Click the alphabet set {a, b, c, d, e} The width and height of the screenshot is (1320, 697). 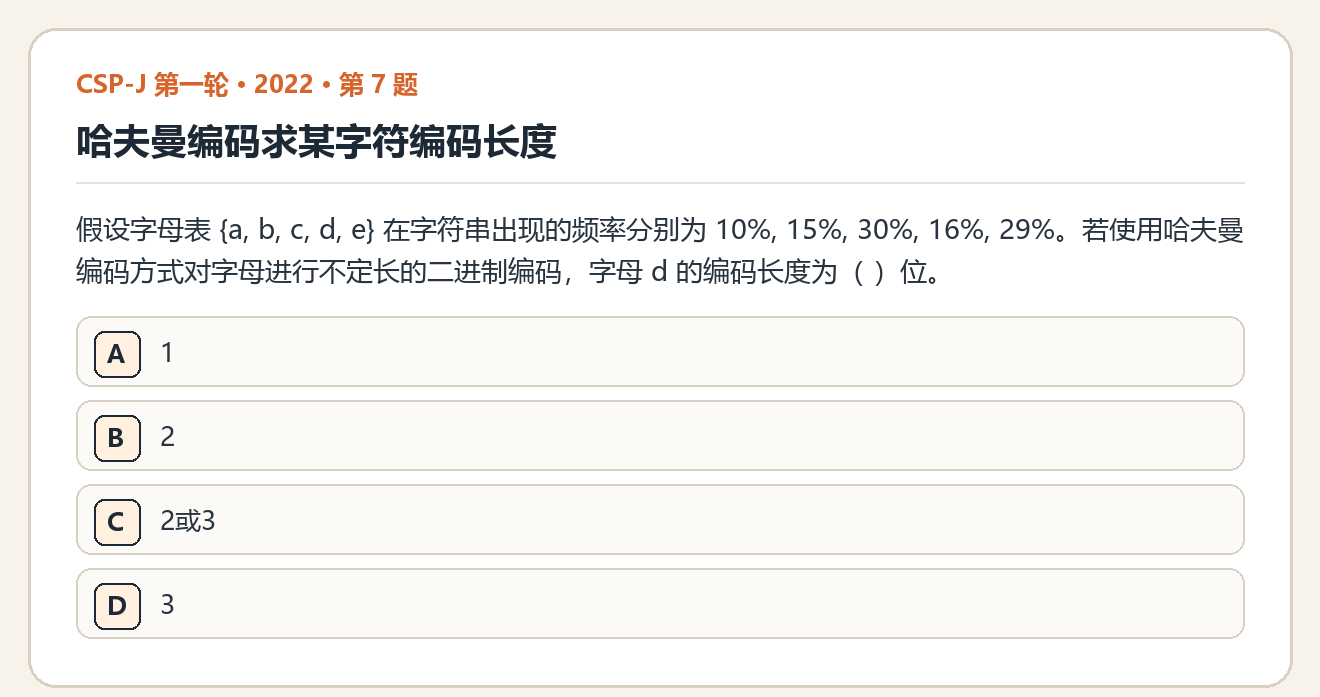click(x=296, y=232)
